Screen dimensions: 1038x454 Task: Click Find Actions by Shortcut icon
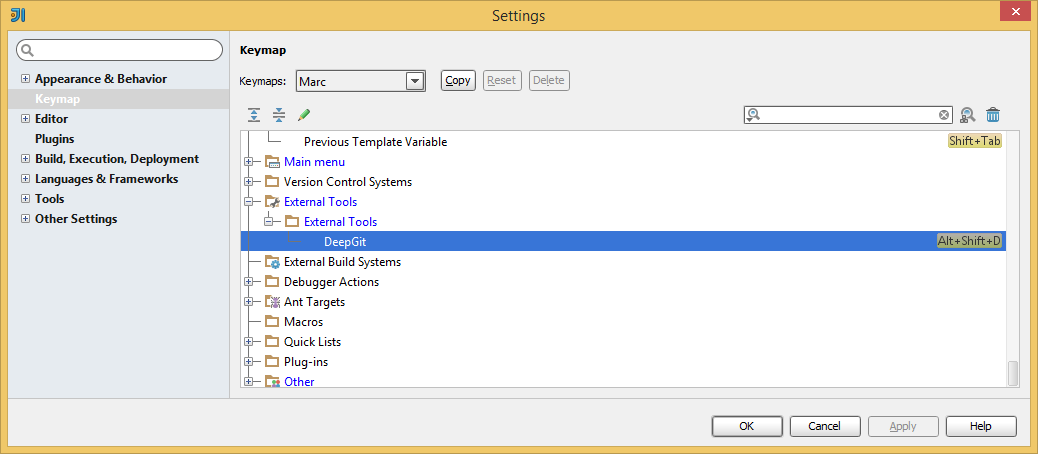point(967,116)
